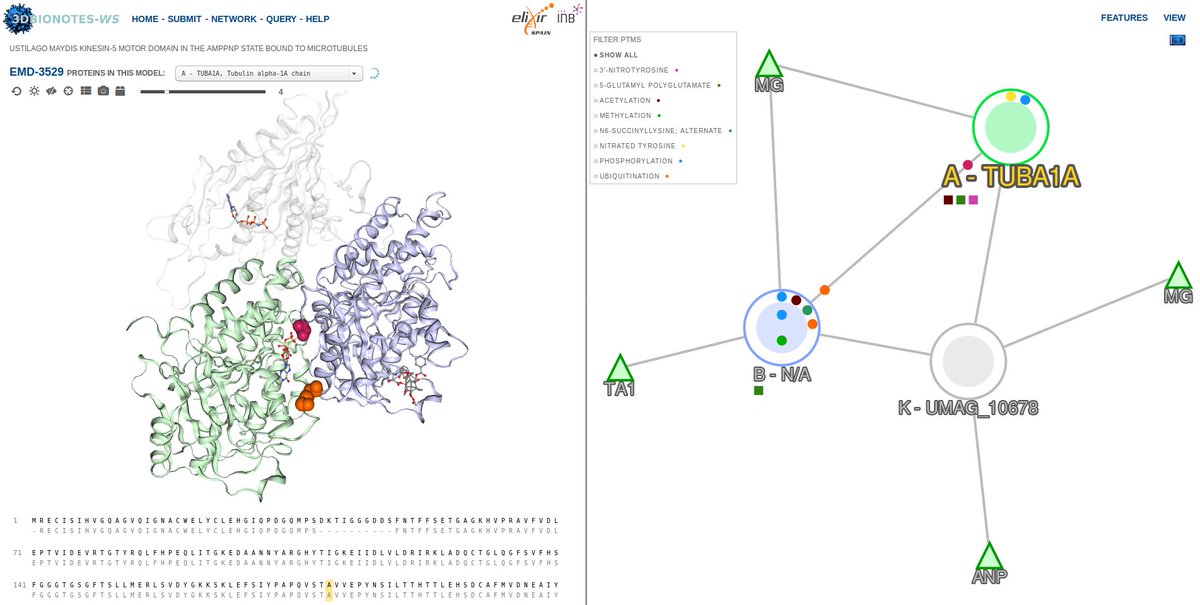Open the proteins in this model dropdown
Viewport: 1200px width, 605px height.
click(269, 73)
